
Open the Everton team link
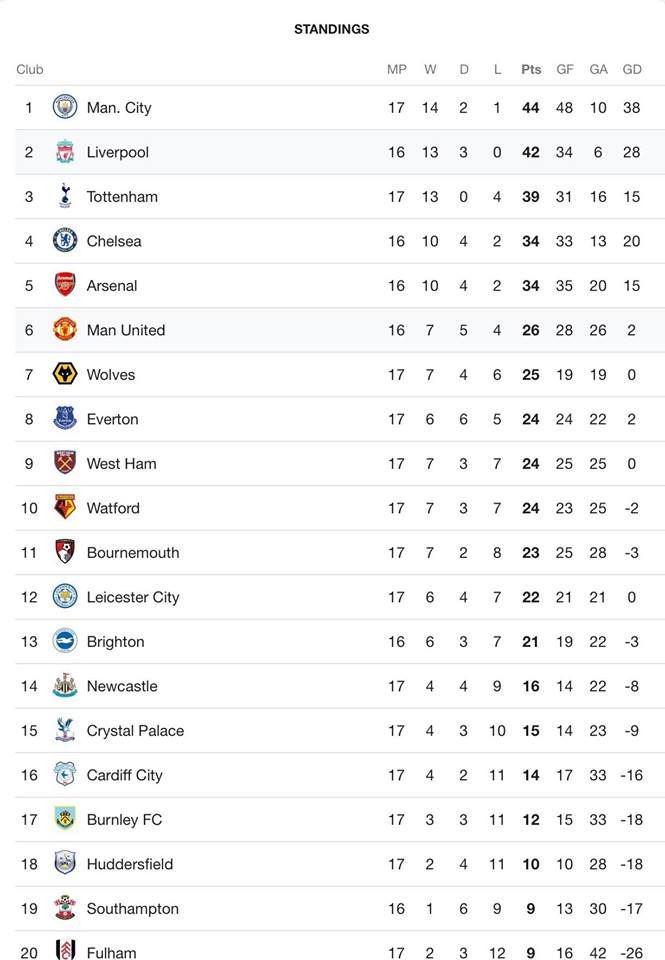click(113, 419)
